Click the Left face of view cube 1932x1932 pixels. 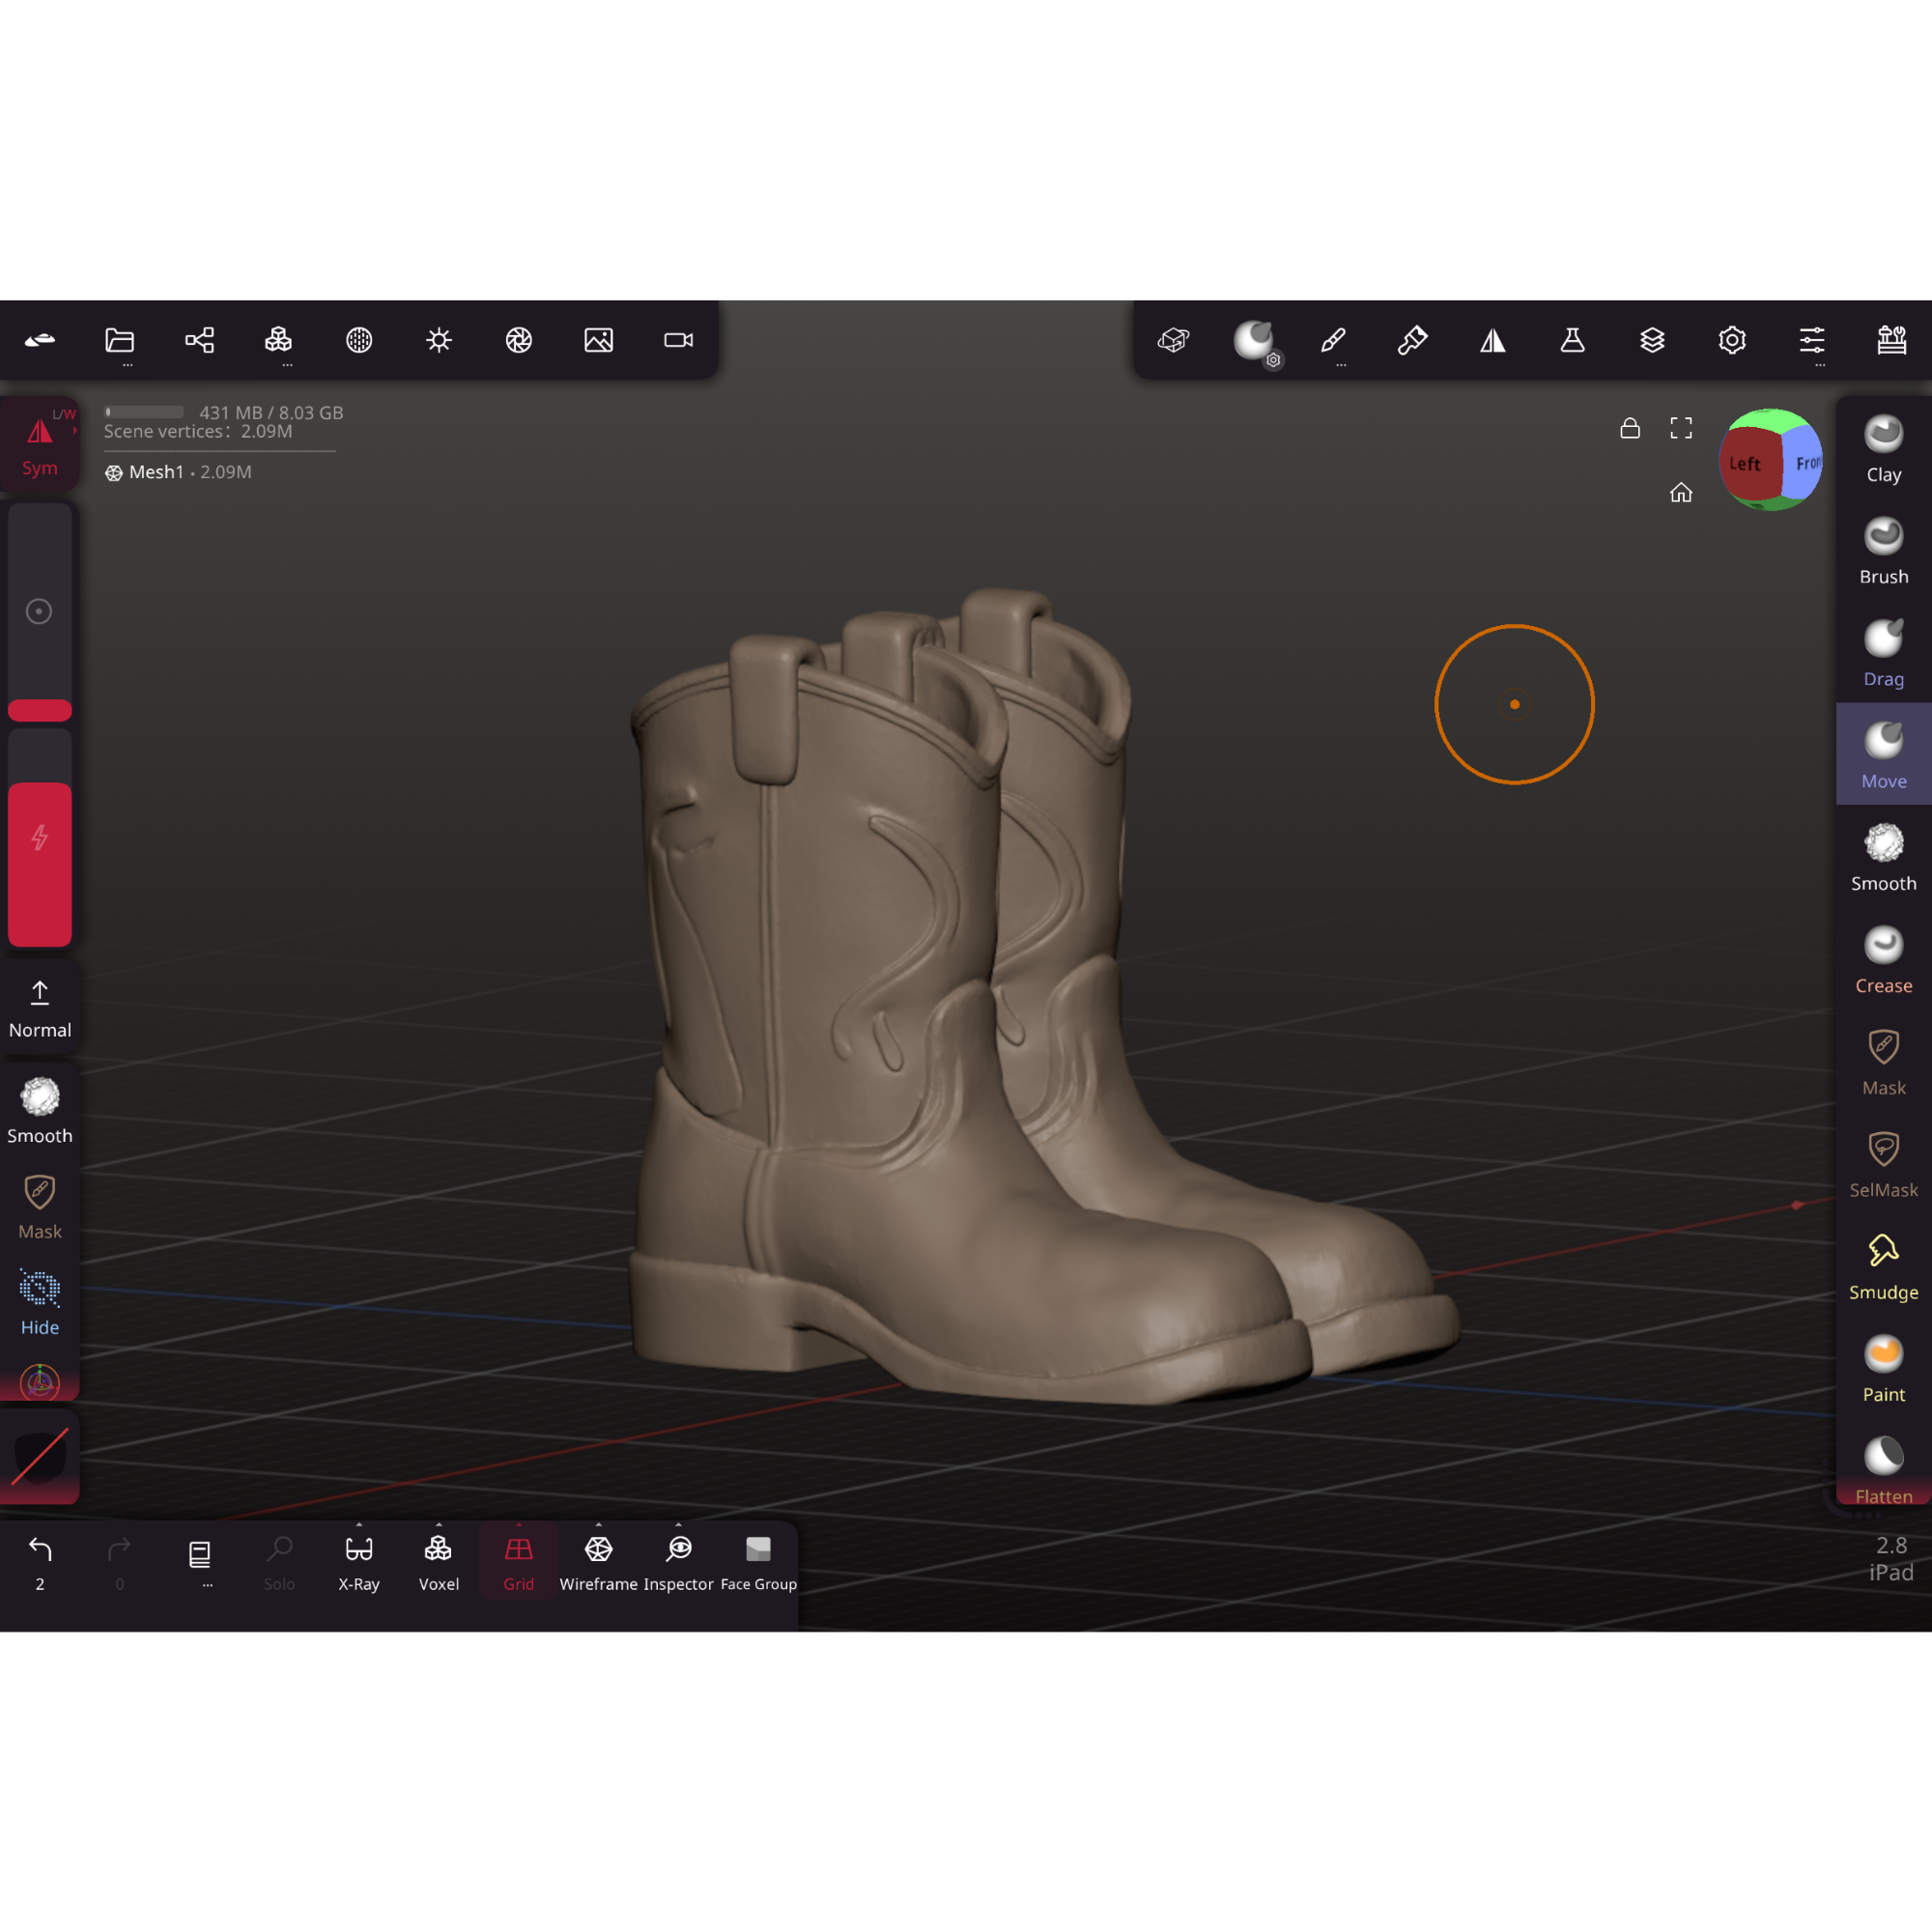[1749, 463]
